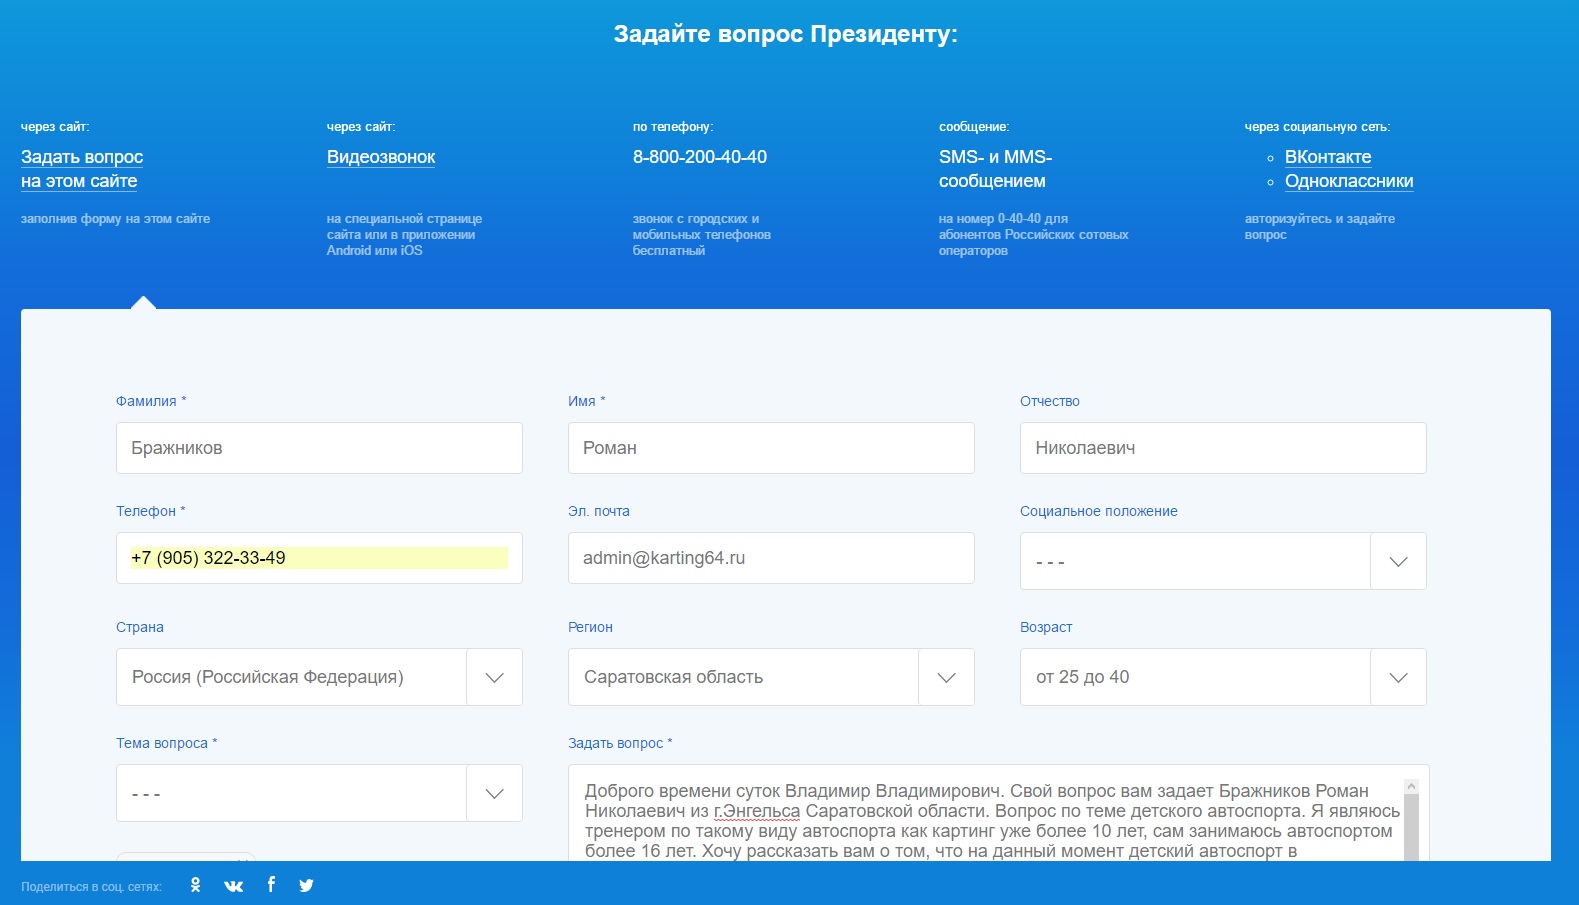This screenshot has height=905, width=1579.
Task: Open the ВКонтакте social network link
Action: (1327, 157)
